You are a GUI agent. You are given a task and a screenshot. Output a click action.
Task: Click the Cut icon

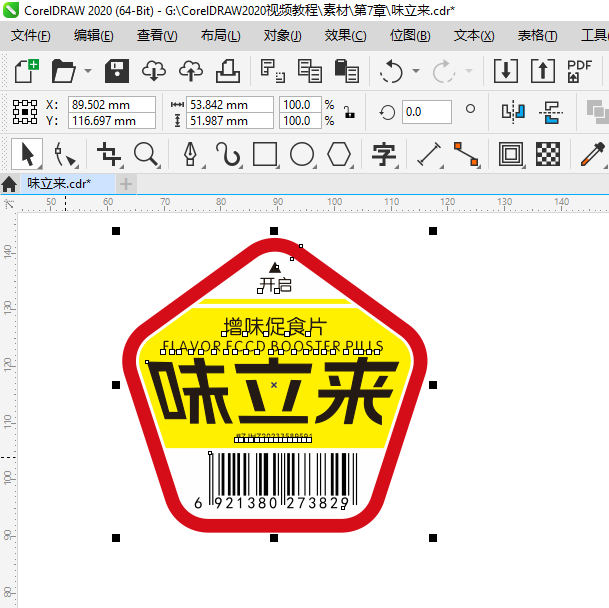click(273, 71)
